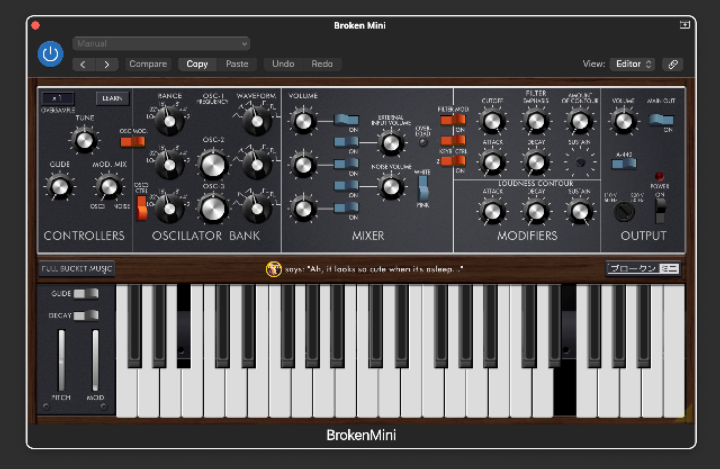The height and width of the screenshot is (469, 720).
Task: Toggle the bottom orange keyboard control 2 switch
Action: coord(453,161)
